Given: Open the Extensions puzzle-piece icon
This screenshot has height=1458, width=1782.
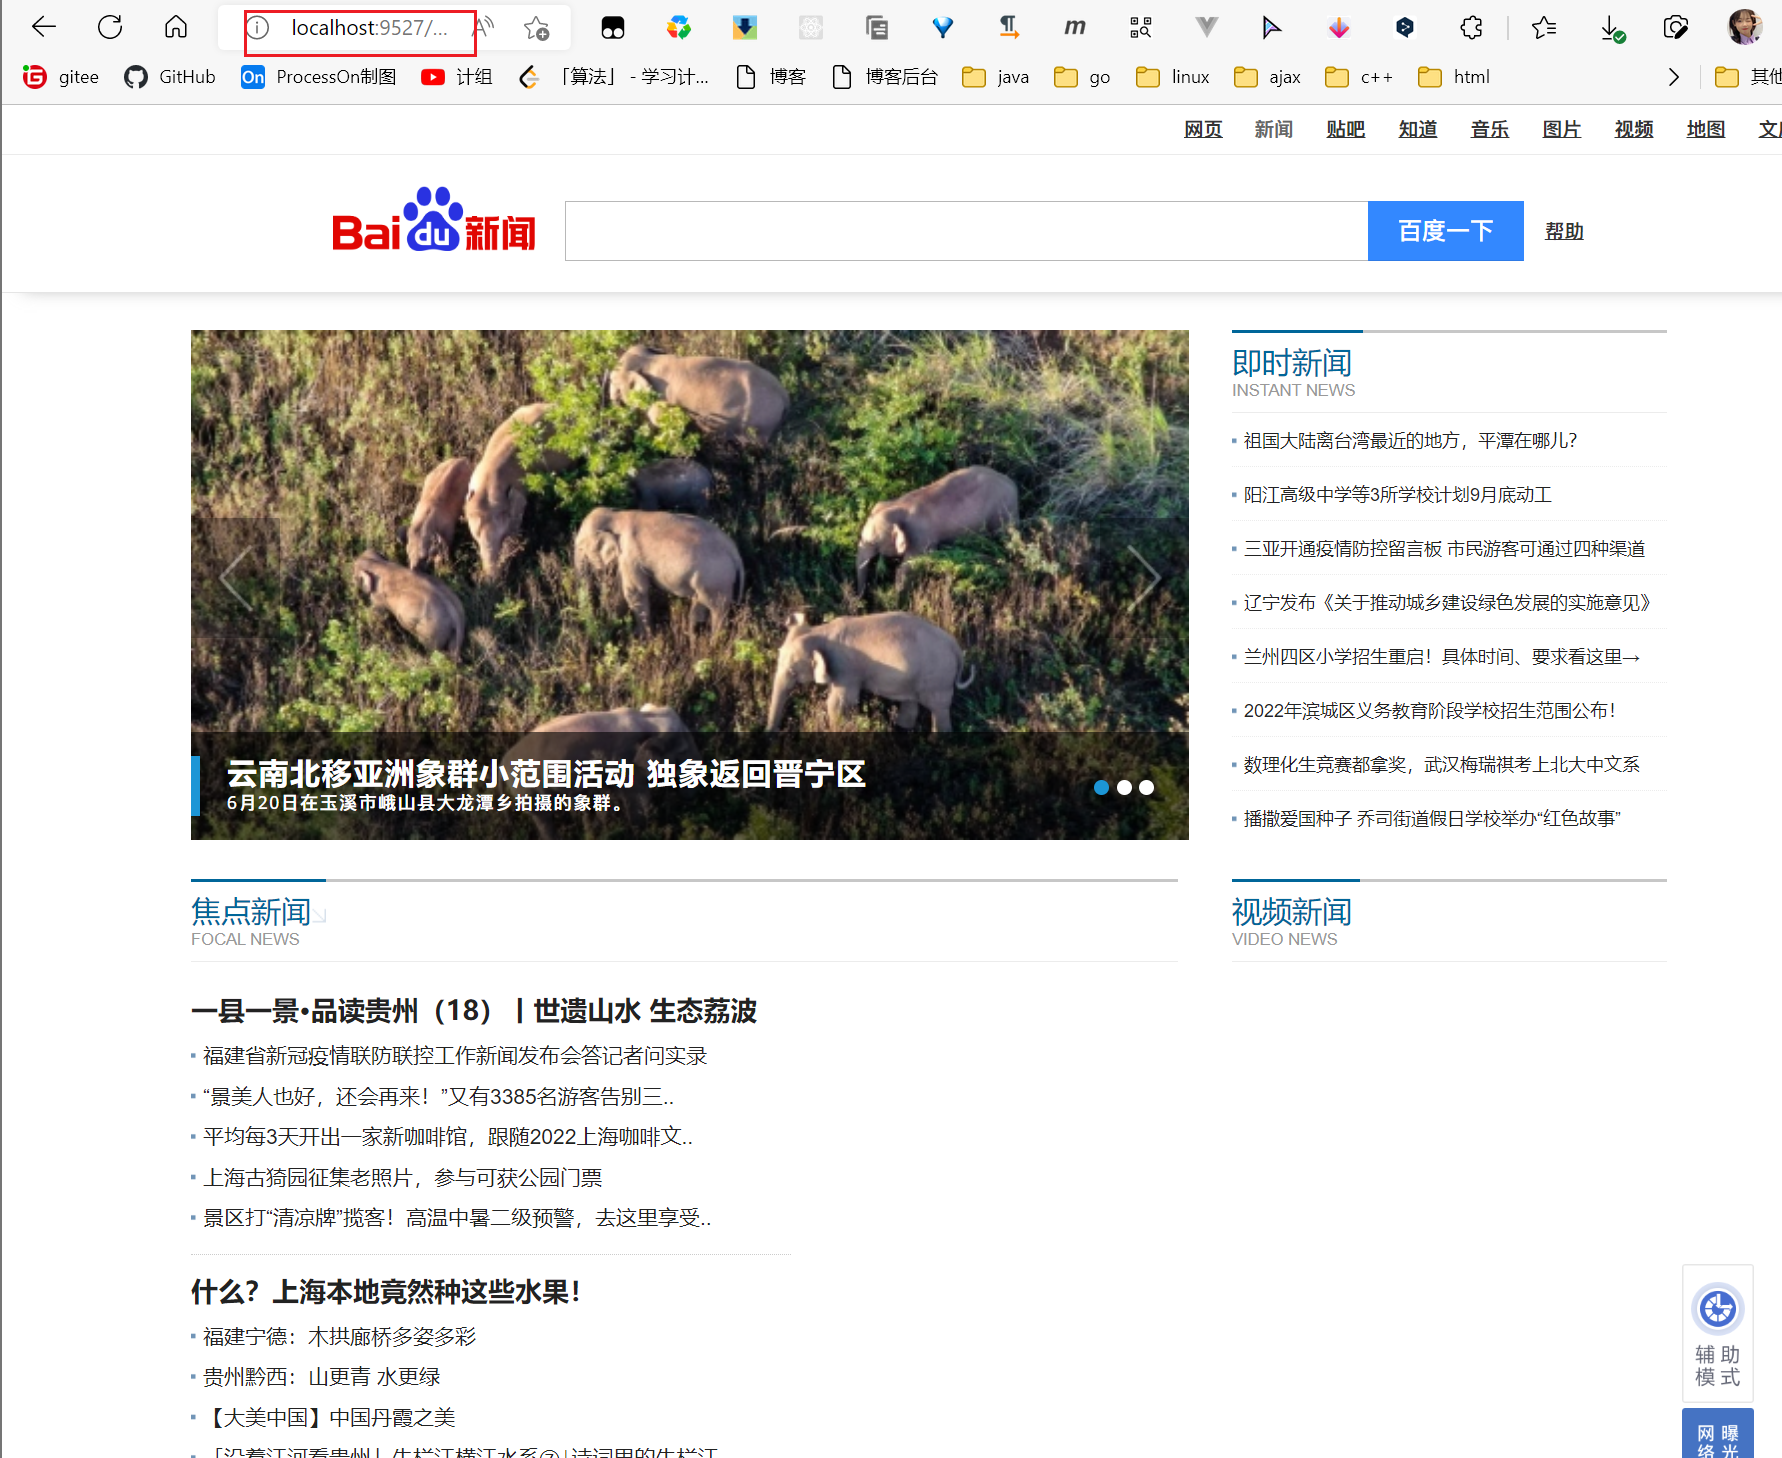Looking at the screenshot, I should [1471, 28].
